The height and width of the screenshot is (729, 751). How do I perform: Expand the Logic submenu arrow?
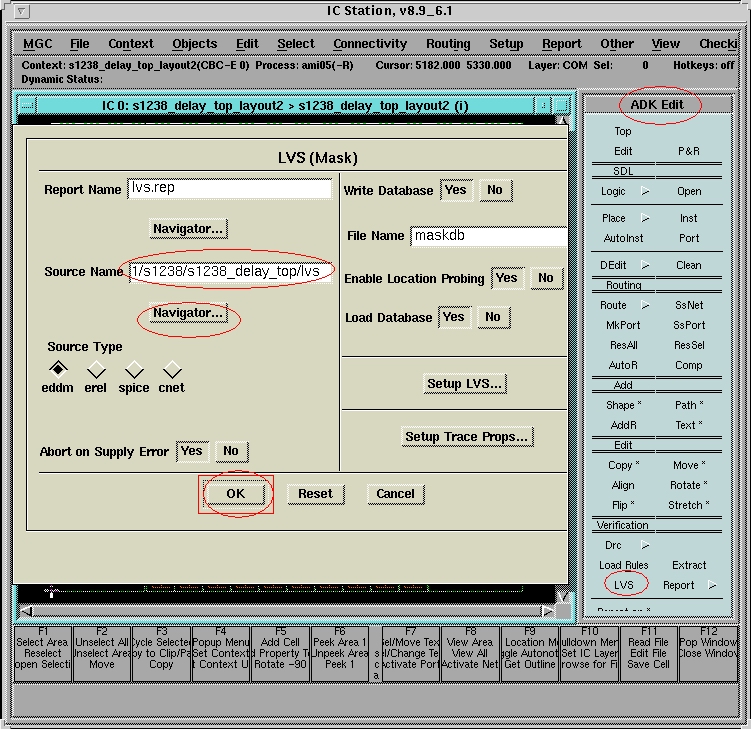pos(644,191)
